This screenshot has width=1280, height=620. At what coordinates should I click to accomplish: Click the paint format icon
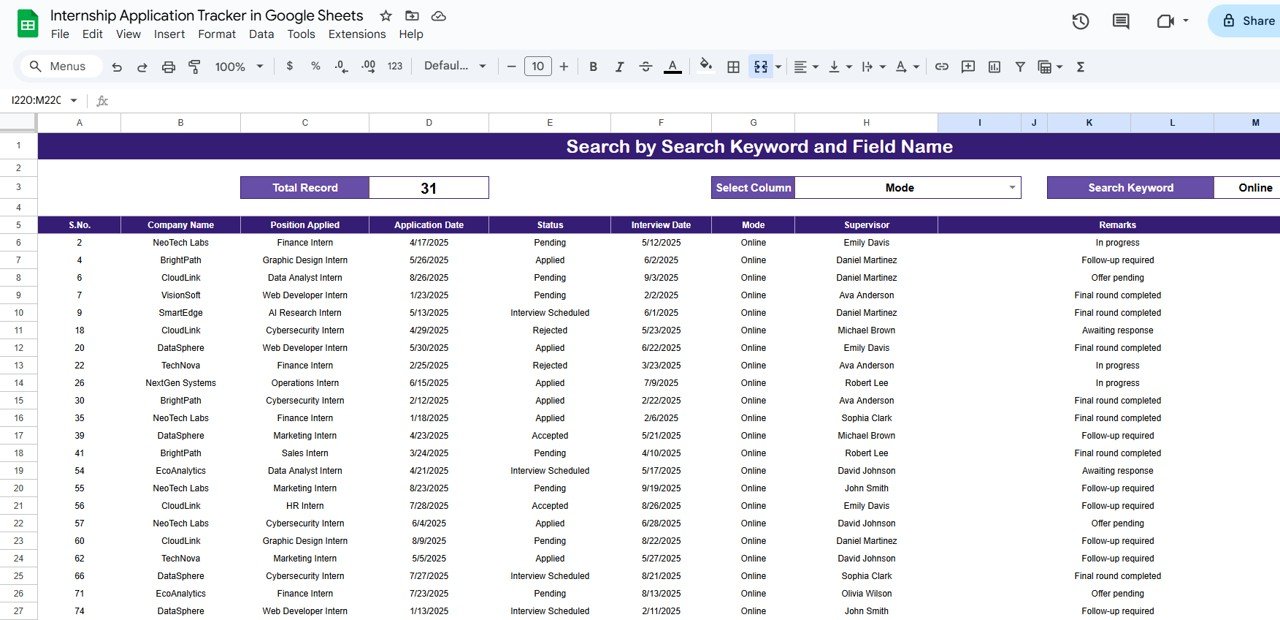(x=194, y=67)
